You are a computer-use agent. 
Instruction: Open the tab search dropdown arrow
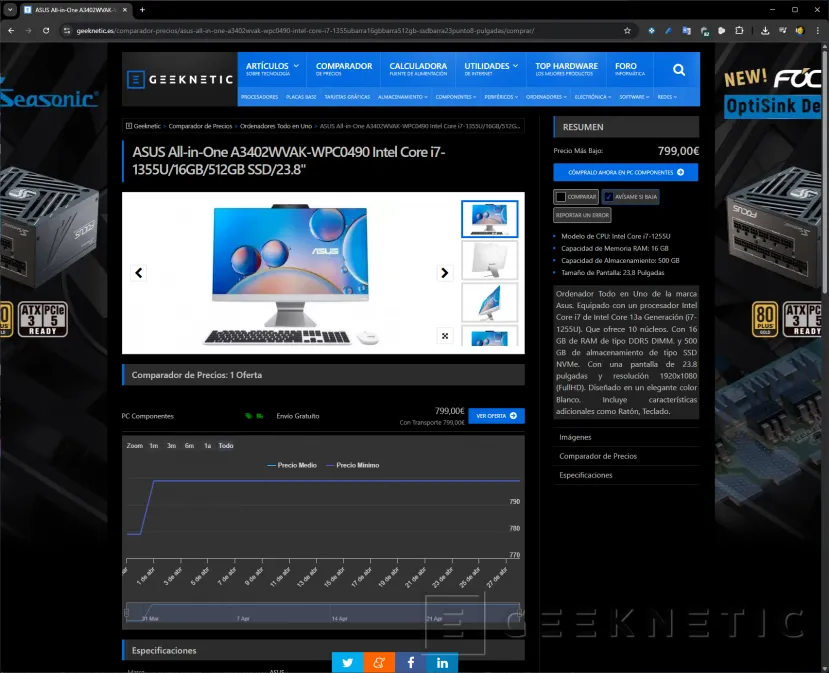10,10
